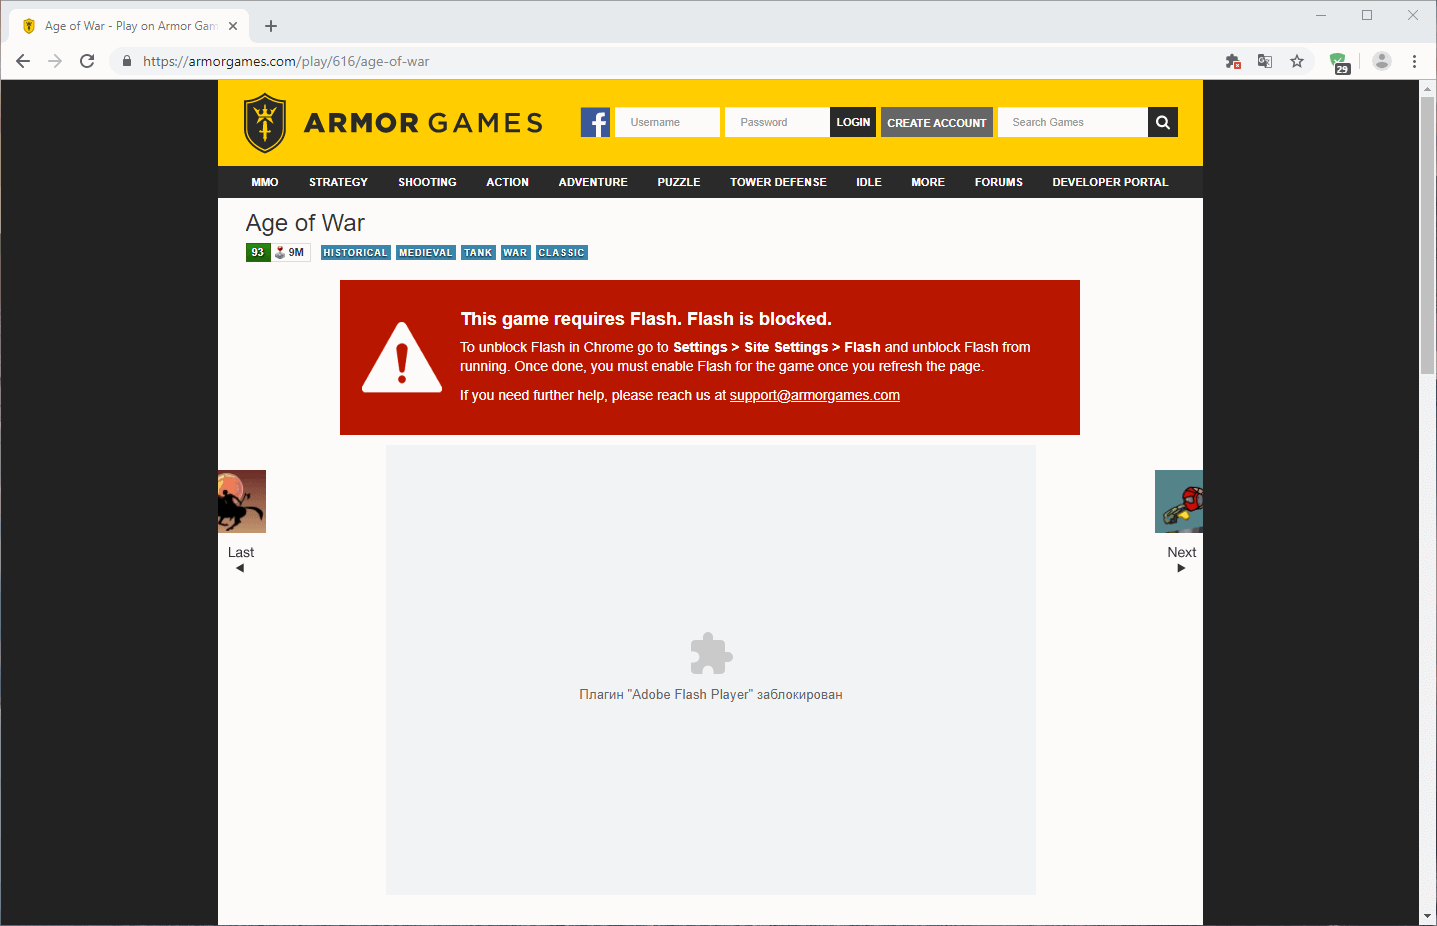Image resolution: width=1437 pixels, height=926 pixels.
Task: Click the blocked Flash plugin puzzle icon
Action: [x=711, y=654]
